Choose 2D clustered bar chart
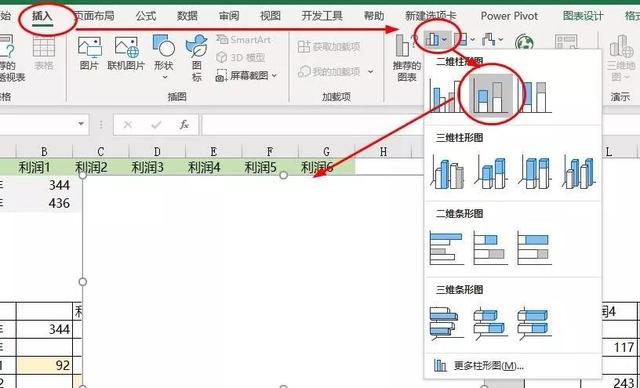Image resolution: width=640 pixels, height=388 pixels. pyautogui.click(x=447, y=248)
